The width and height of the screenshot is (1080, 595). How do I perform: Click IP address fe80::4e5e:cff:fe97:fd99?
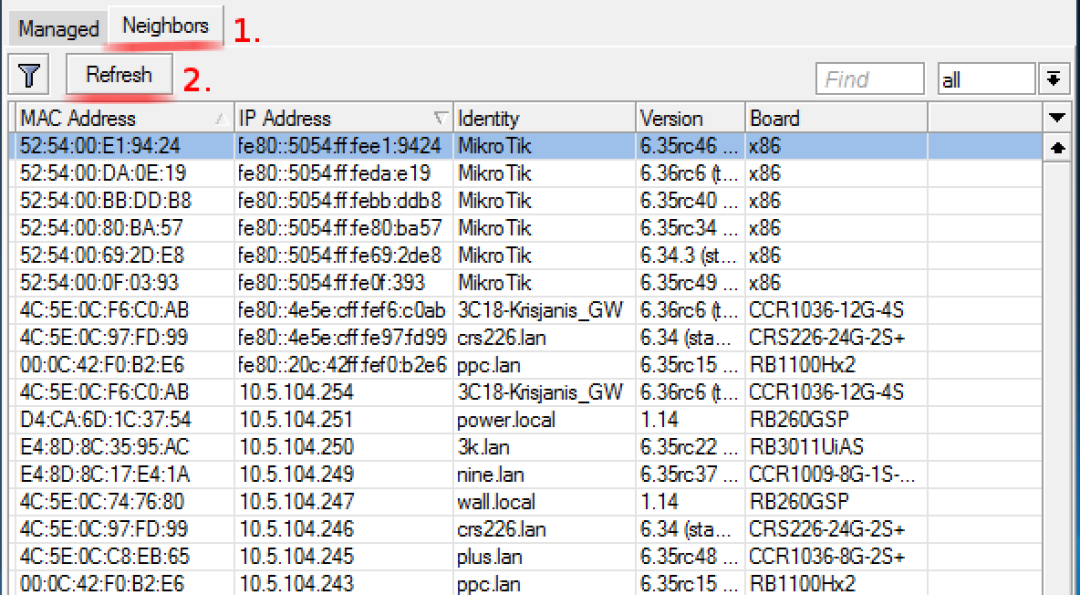point(342,337)
